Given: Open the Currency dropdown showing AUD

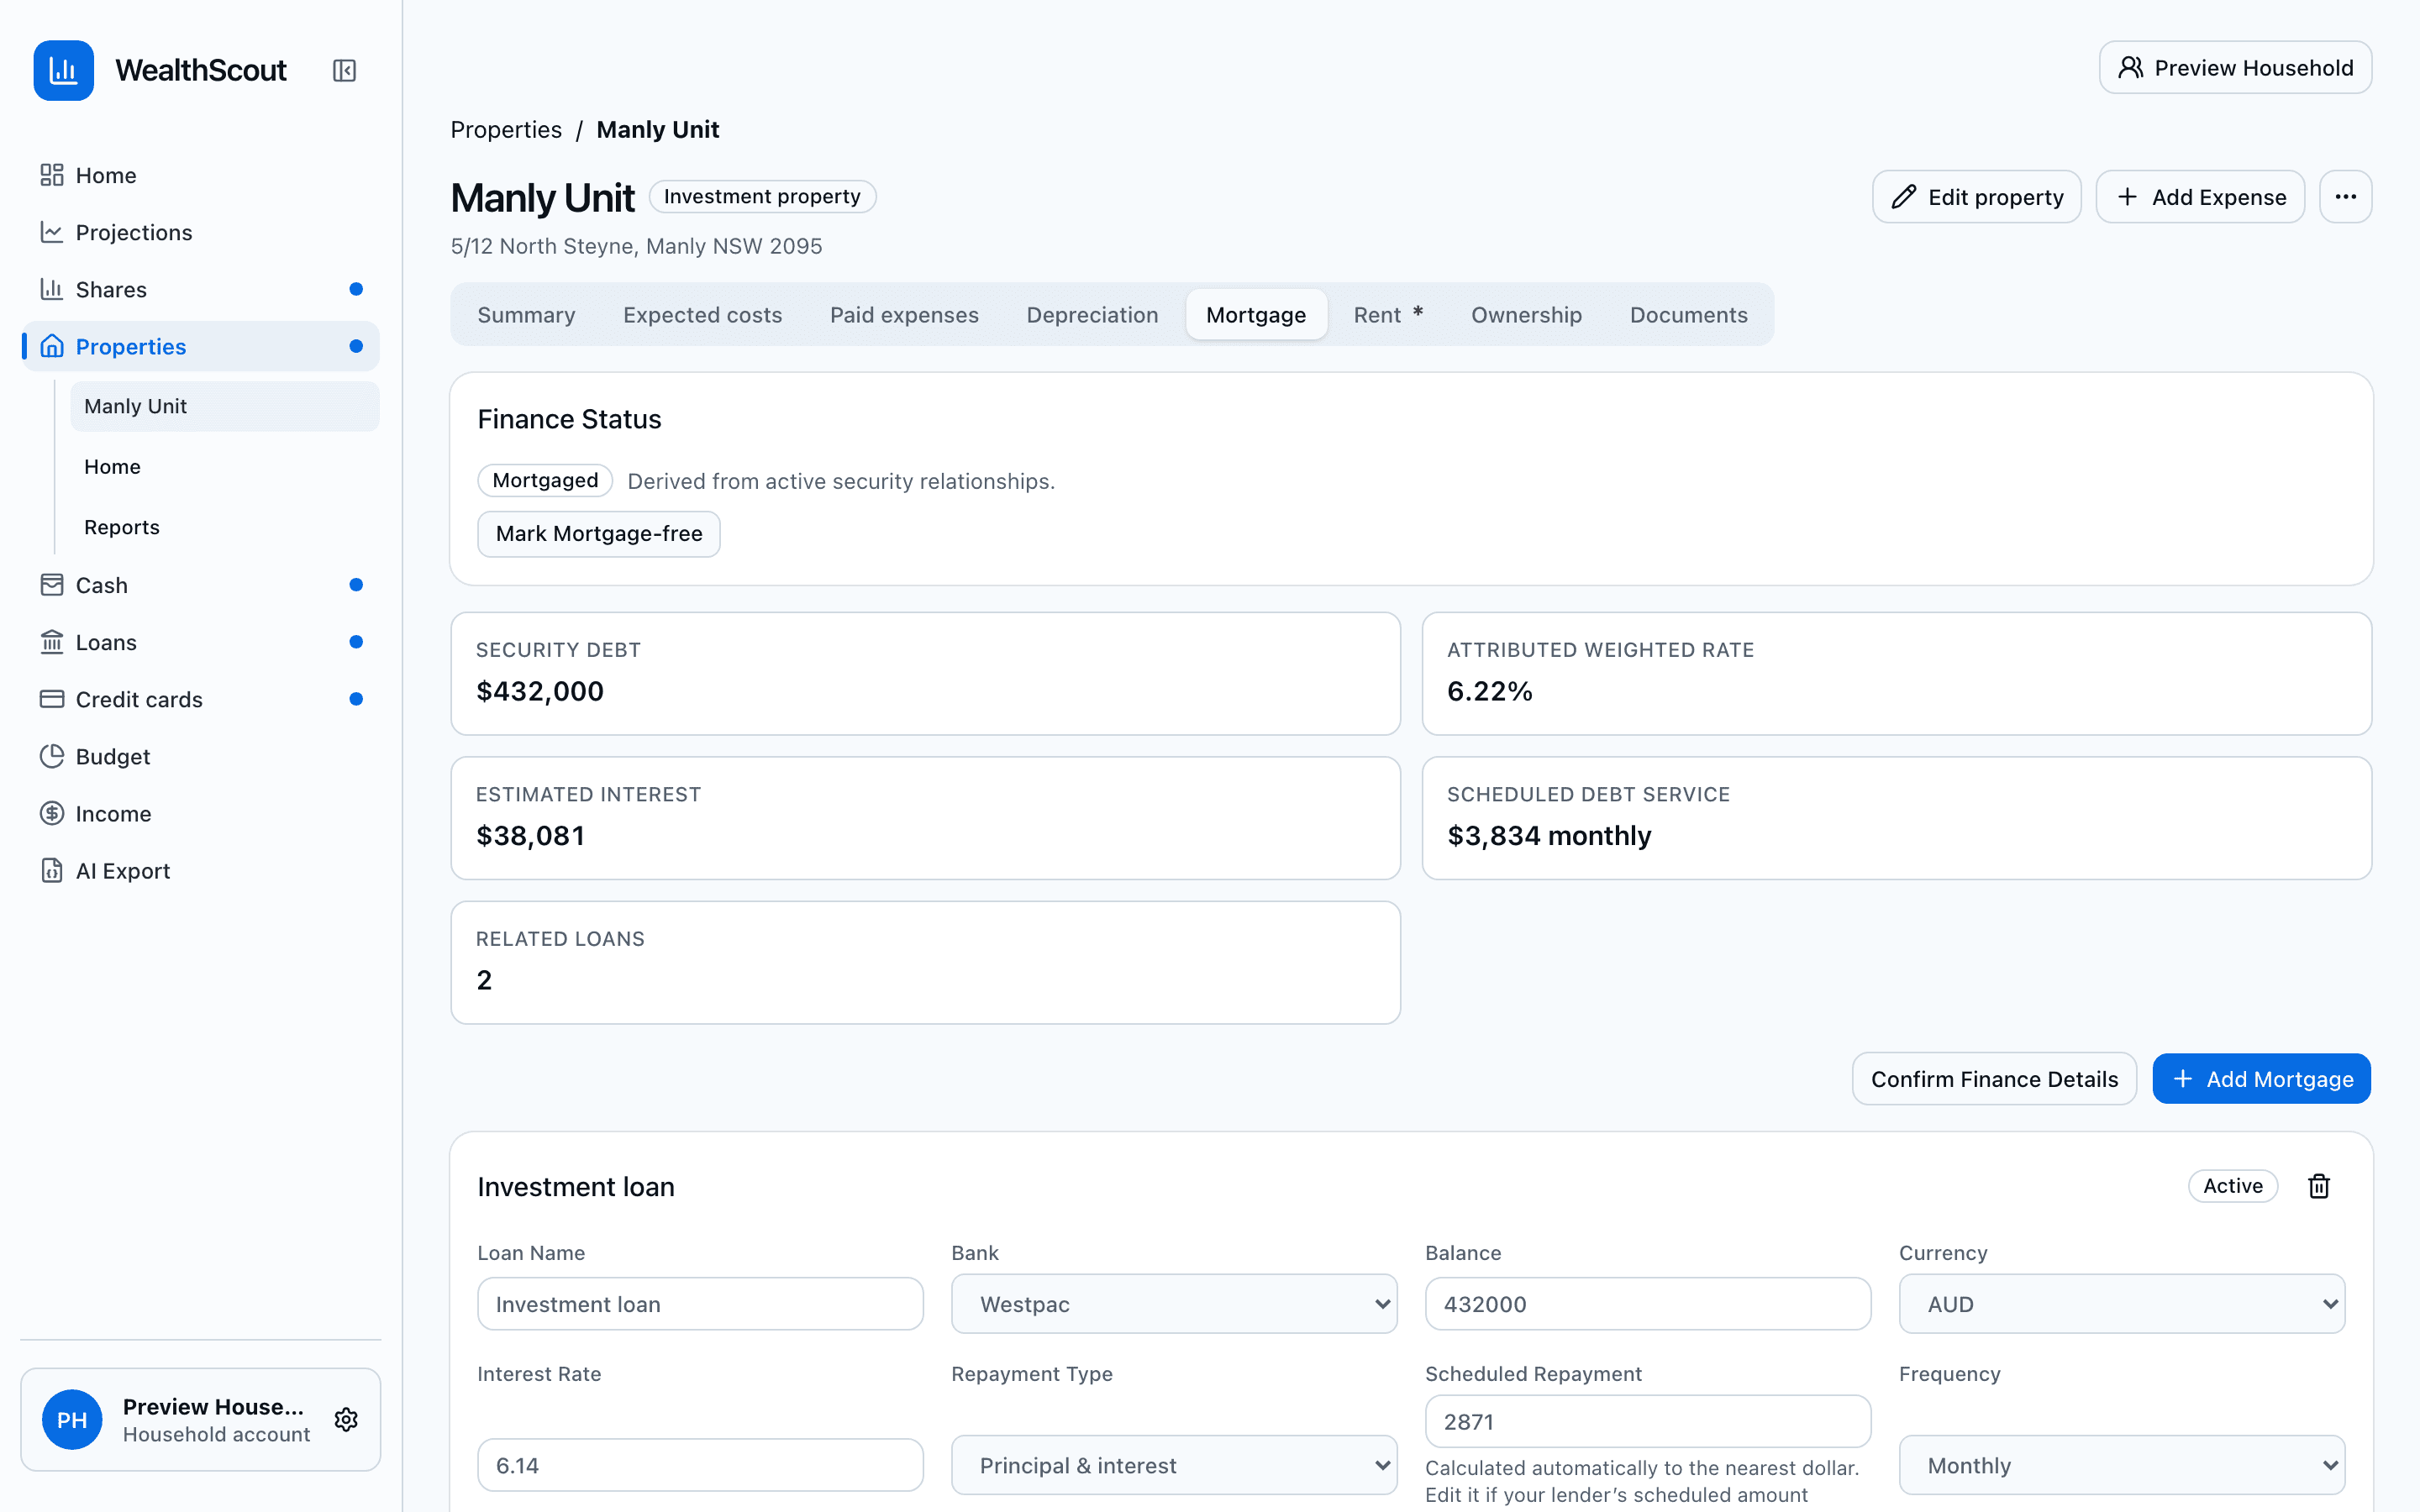Looking at the screenshot, I should click(2122, 1304).
